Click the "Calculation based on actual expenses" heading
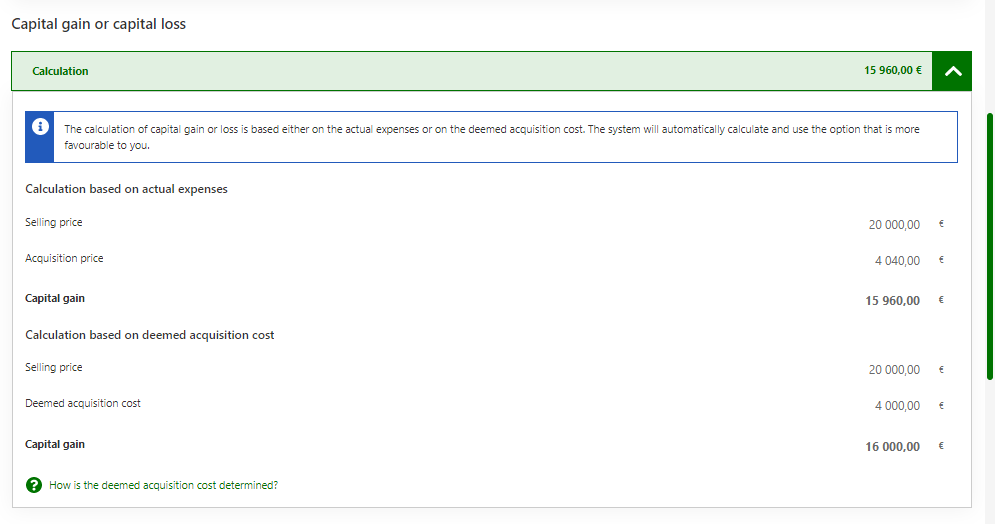 (x=126, y=189)
